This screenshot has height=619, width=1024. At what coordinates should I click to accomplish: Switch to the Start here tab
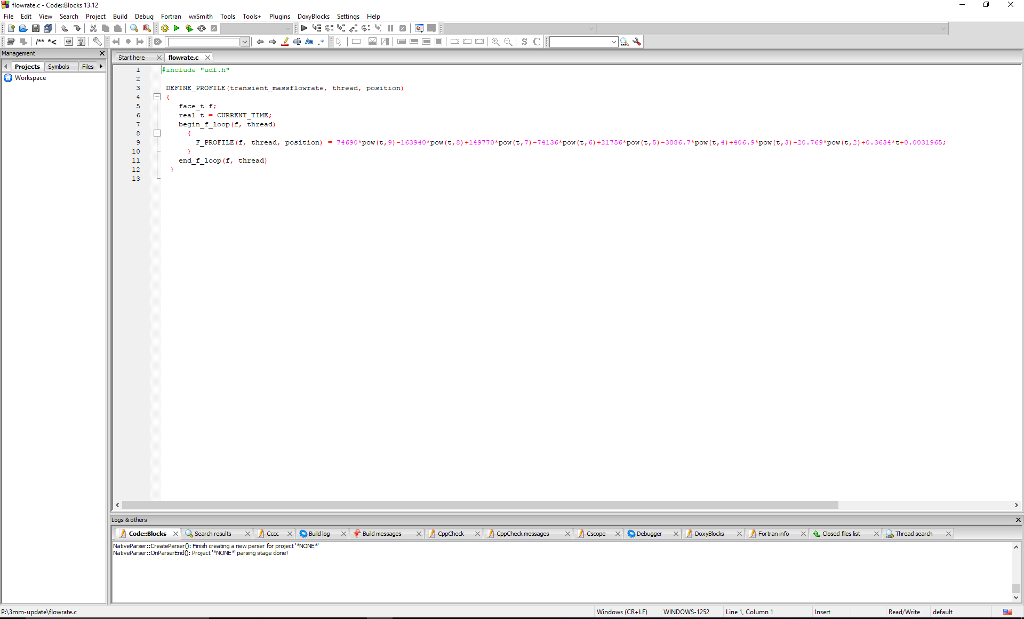(131, 58)
